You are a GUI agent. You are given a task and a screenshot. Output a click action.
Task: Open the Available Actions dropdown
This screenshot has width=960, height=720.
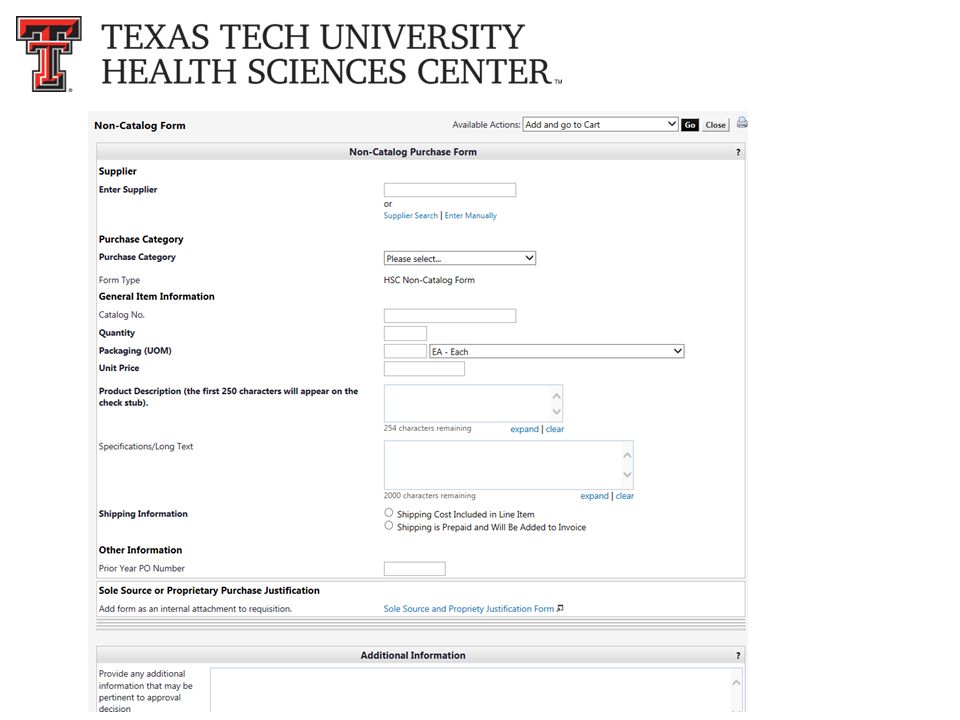[x=600, y=124]
